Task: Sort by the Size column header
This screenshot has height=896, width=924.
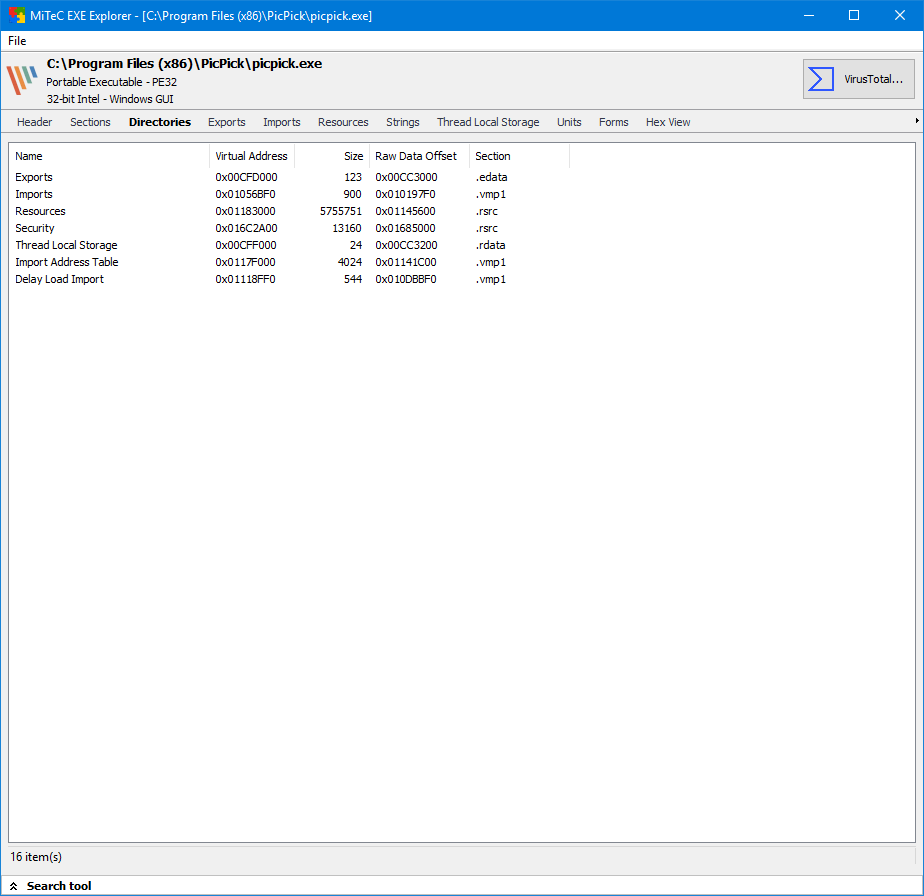Action: pos(332,156)
